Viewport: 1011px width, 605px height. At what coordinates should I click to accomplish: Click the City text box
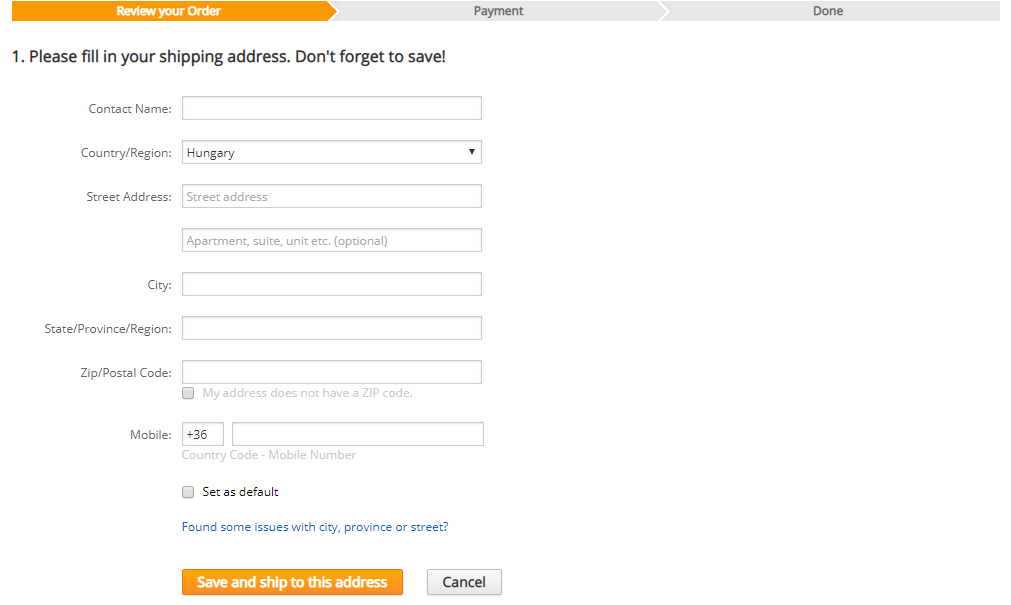[x=331, y=284]
